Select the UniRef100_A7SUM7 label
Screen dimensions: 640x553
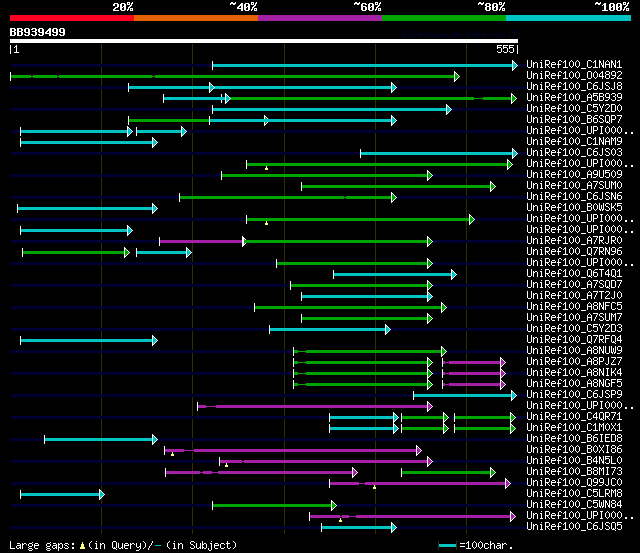574,318
